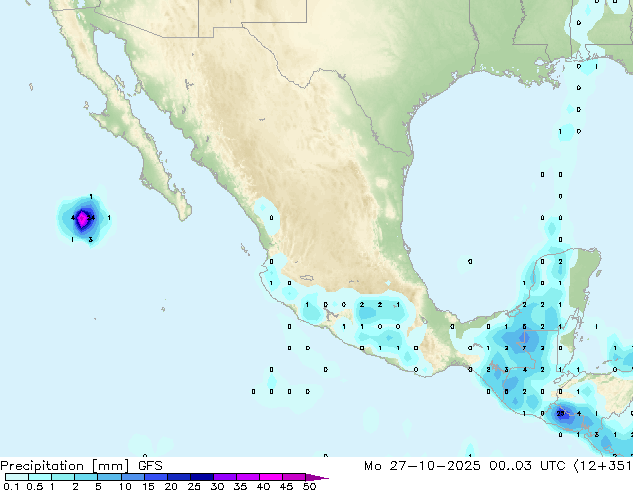
Task: Click the "40" legend scale label
Action: click(263, 486)
